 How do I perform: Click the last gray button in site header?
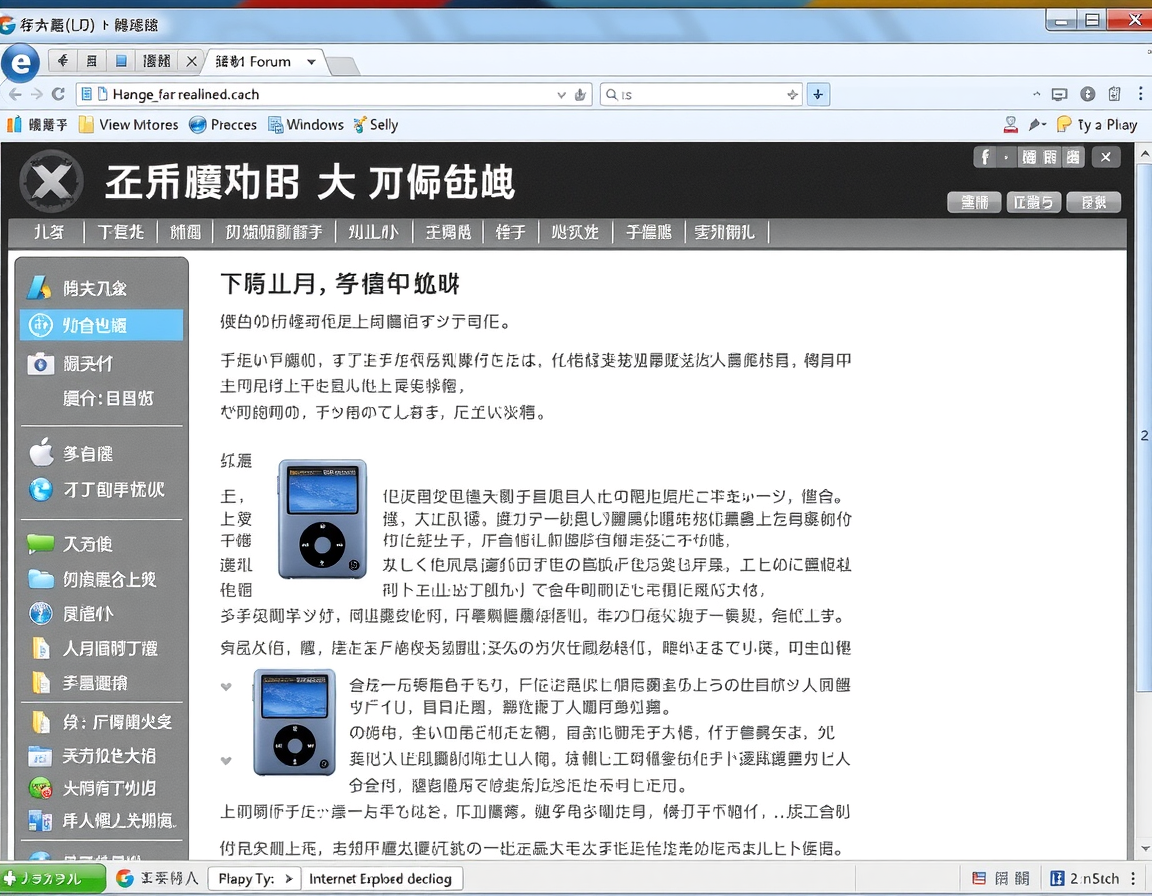pos(1093,202)
